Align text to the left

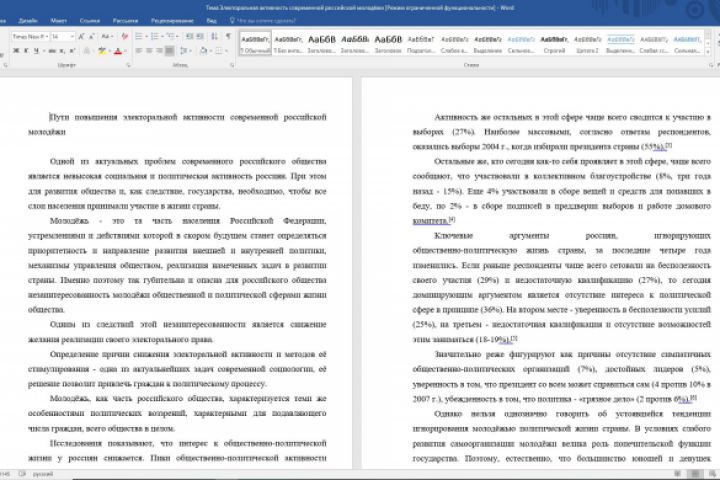click(139, 51)
